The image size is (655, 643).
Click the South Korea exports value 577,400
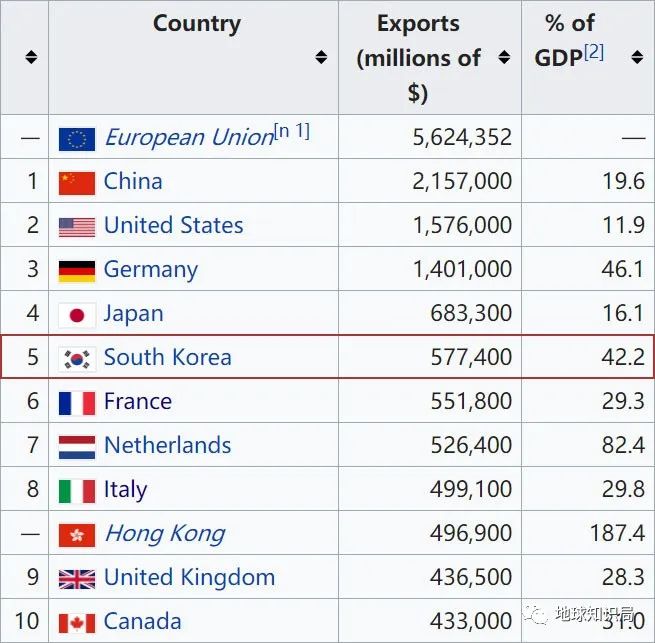pyautogui.click(x=471, y=357)
